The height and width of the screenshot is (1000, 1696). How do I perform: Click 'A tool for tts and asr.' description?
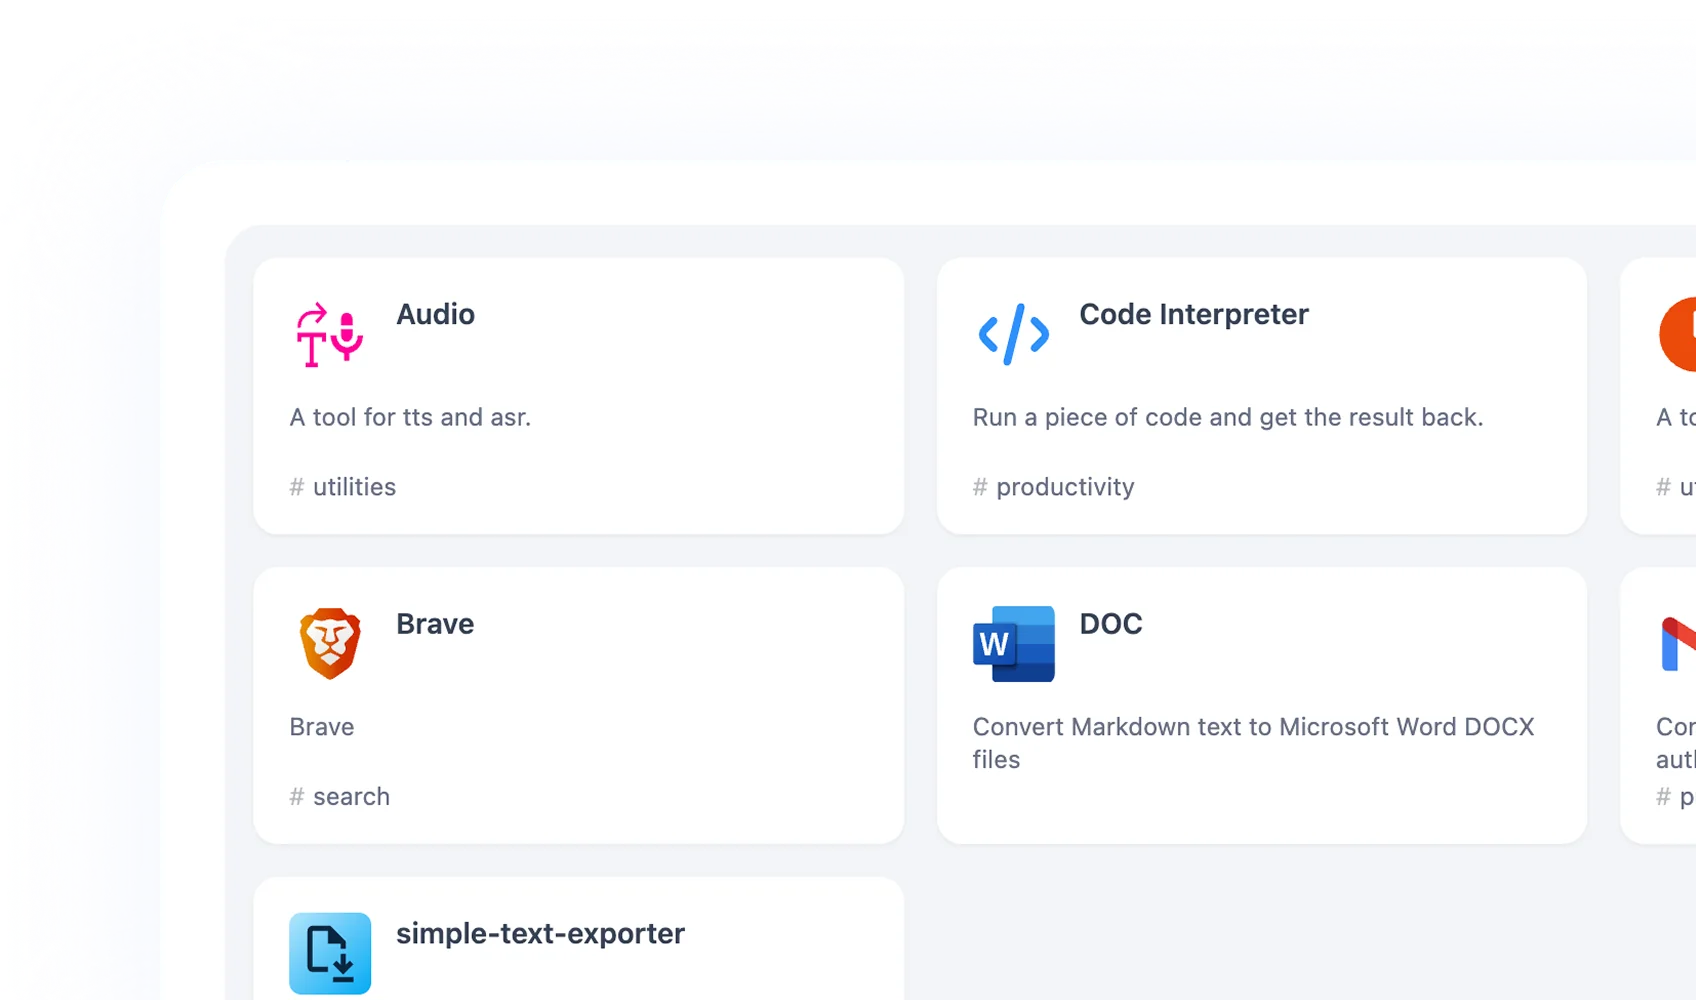[x=410, y=417]
